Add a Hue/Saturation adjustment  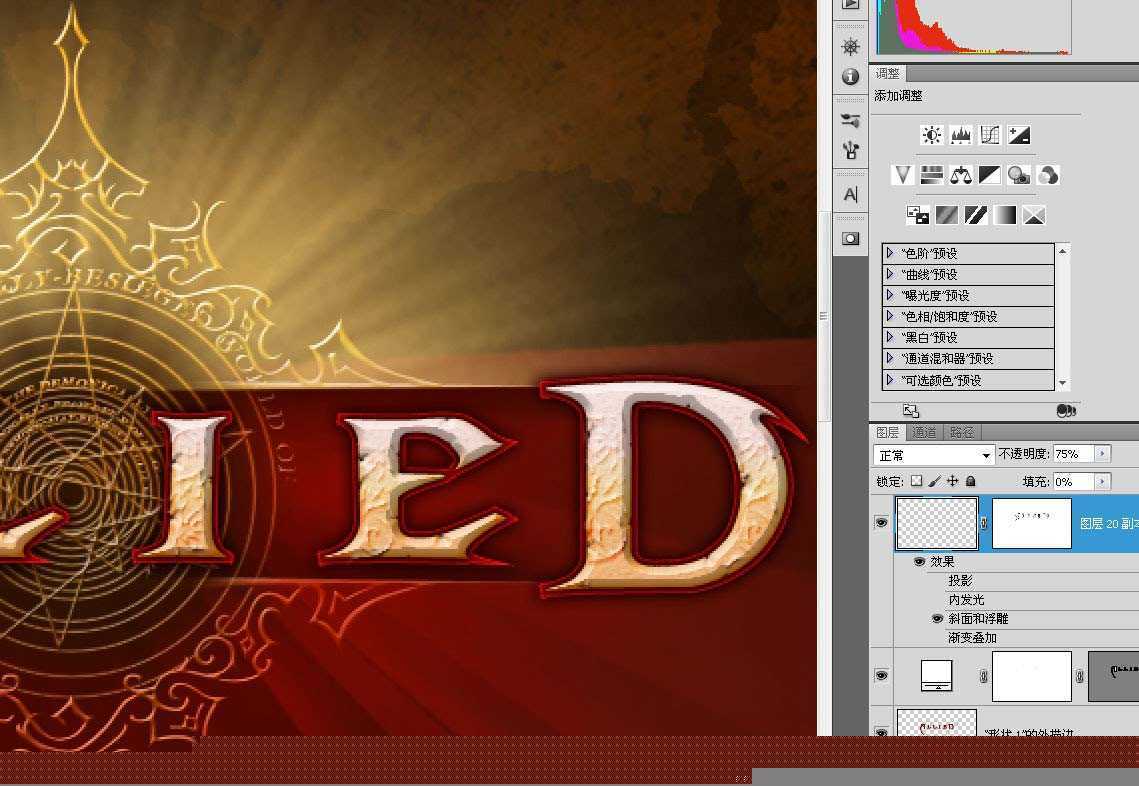point(932,175)
